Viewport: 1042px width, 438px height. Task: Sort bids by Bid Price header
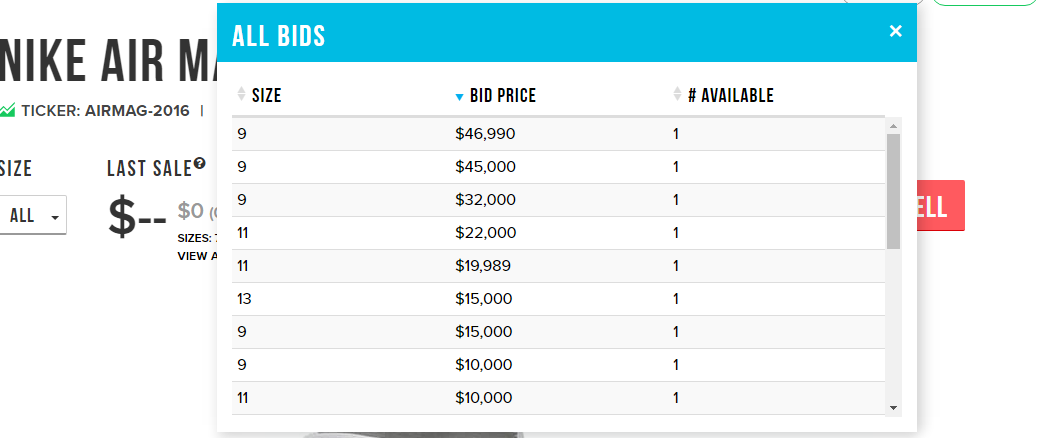(x=502, y=96)
